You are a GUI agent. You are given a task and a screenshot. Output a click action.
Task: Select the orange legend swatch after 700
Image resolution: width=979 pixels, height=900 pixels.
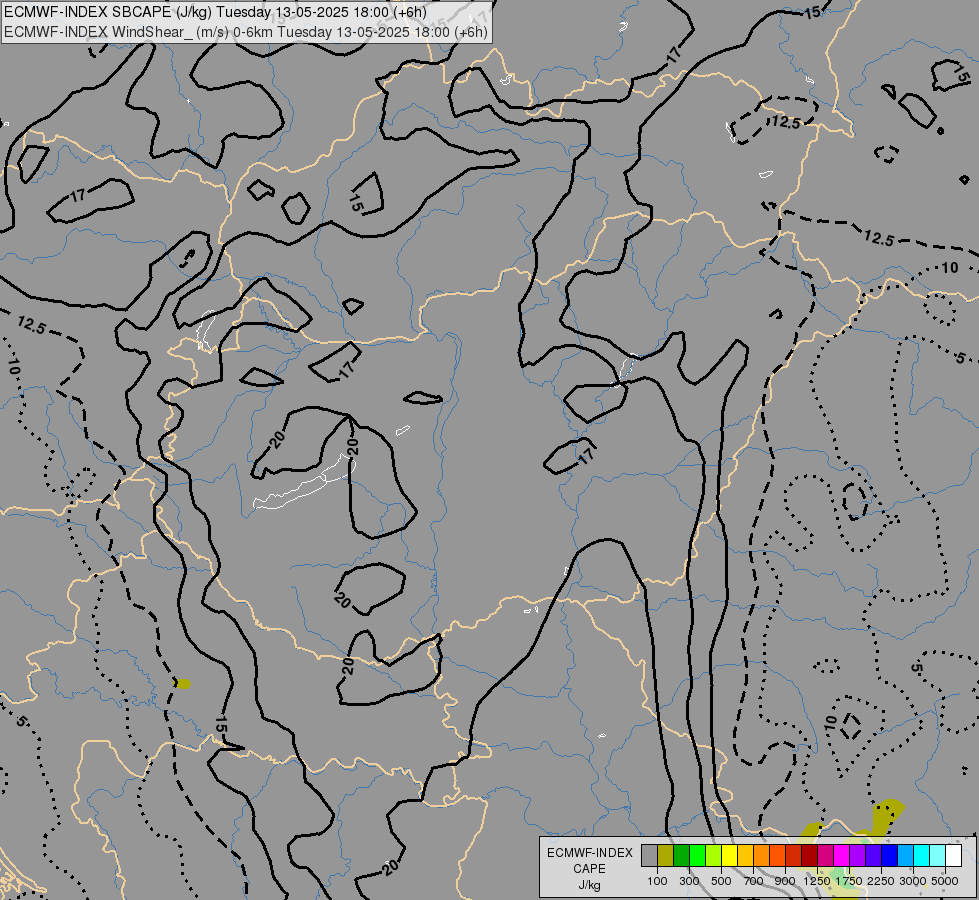coord(762,856)
